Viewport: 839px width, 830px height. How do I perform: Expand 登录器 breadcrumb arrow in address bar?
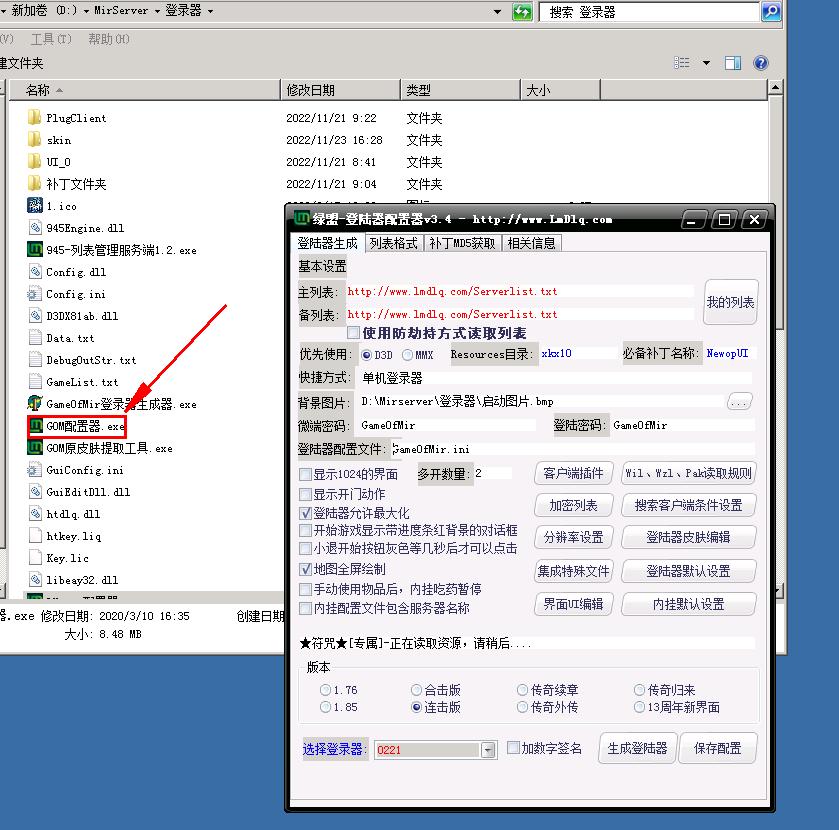point(210,11)
